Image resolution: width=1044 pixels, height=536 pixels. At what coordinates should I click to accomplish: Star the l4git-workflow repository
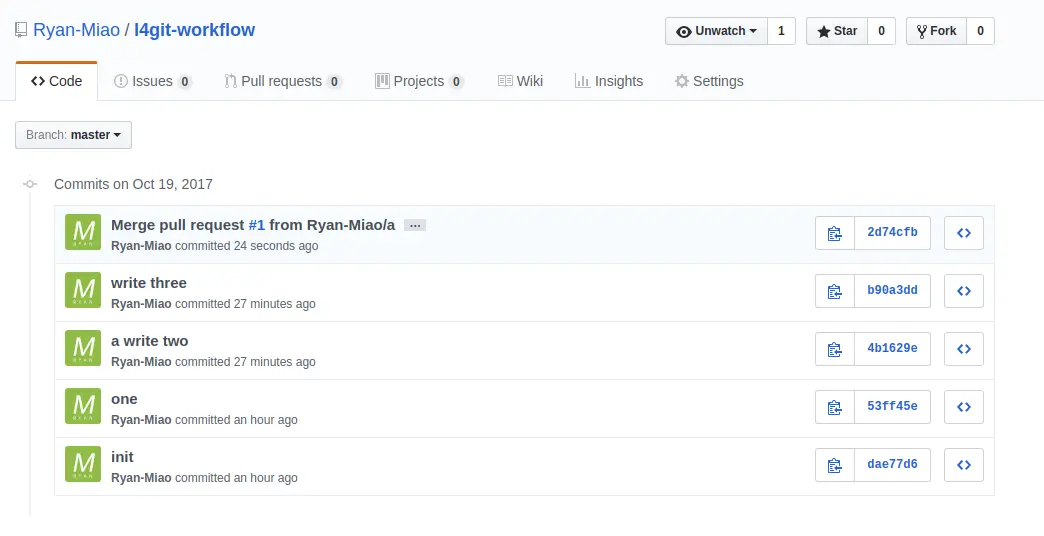[837, 31]
